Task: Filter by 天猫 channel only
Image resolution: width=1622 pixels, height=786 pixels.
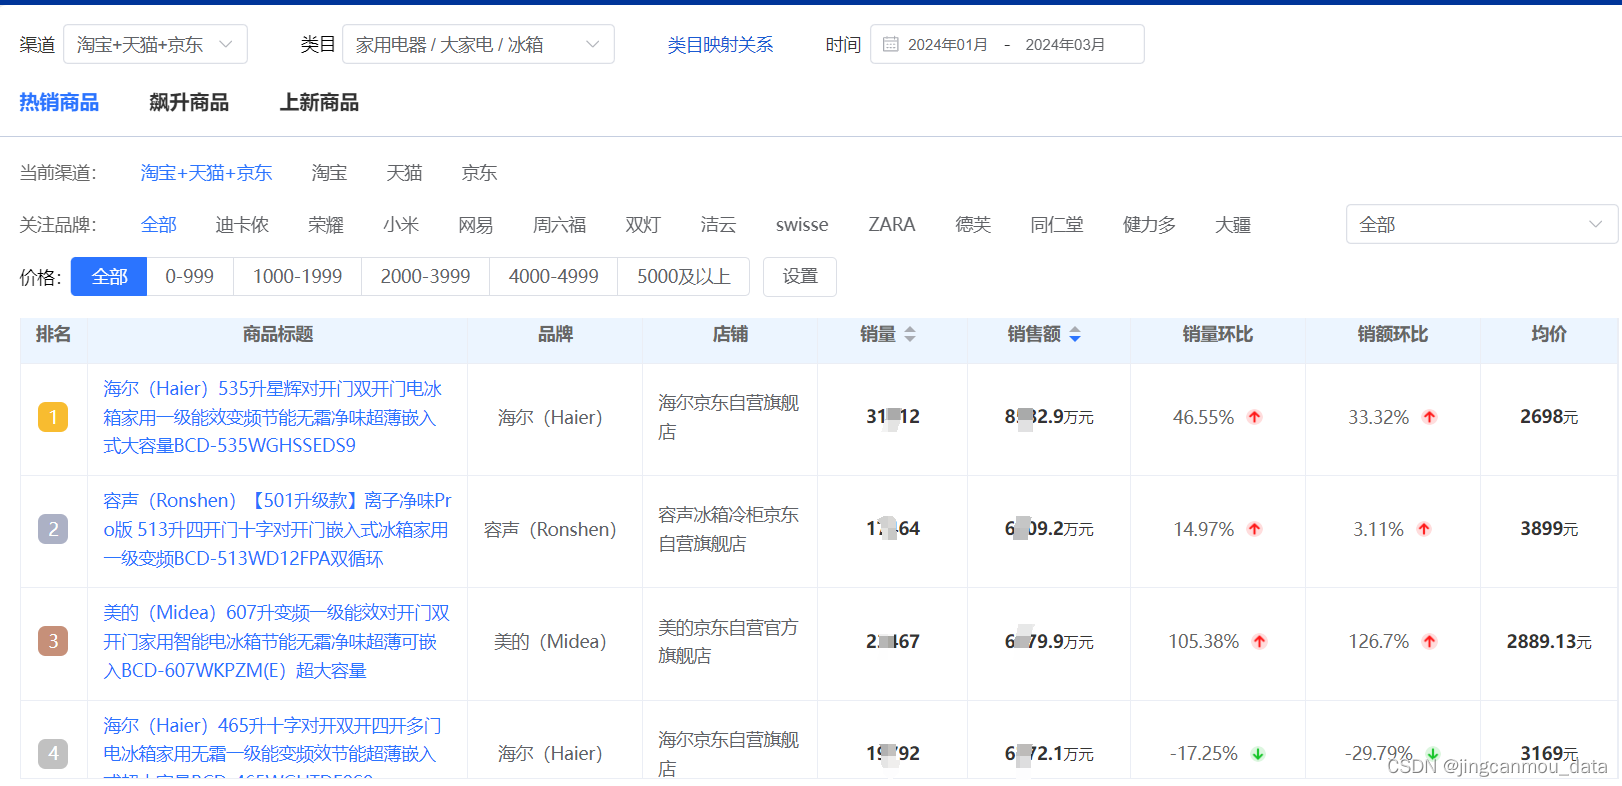Action: pos(404,173)
